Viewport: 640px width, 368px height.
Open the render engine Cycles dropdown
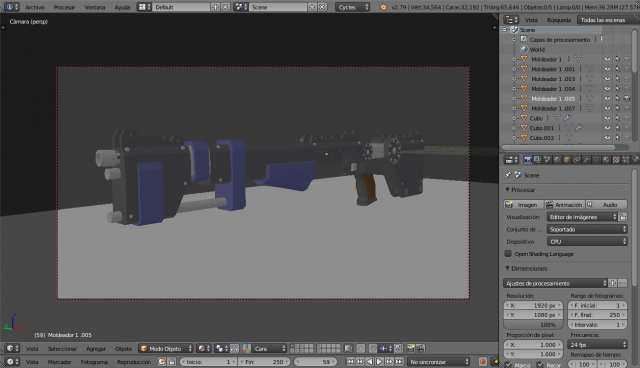pyautogui.click(x=352, y=7)
